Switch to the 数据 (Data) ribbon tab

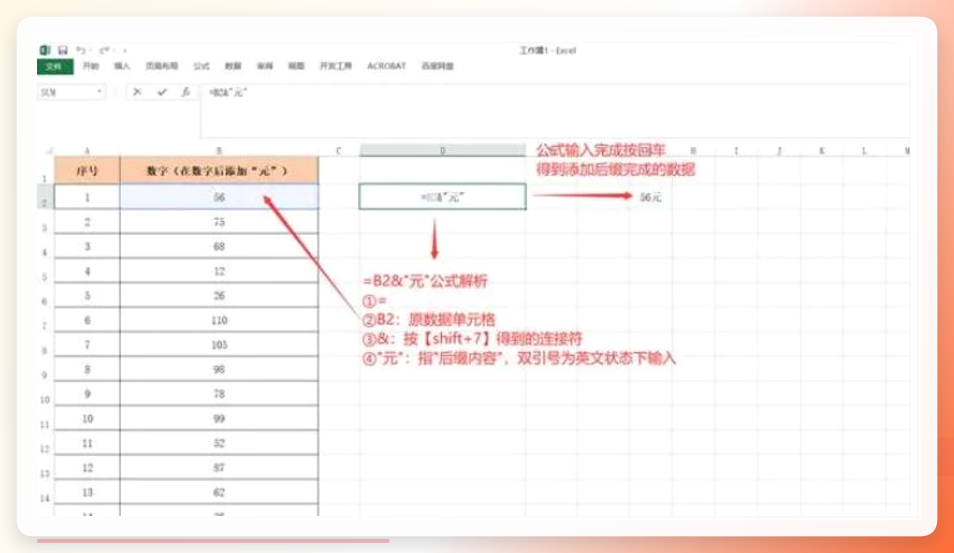[x=233, y=66]
